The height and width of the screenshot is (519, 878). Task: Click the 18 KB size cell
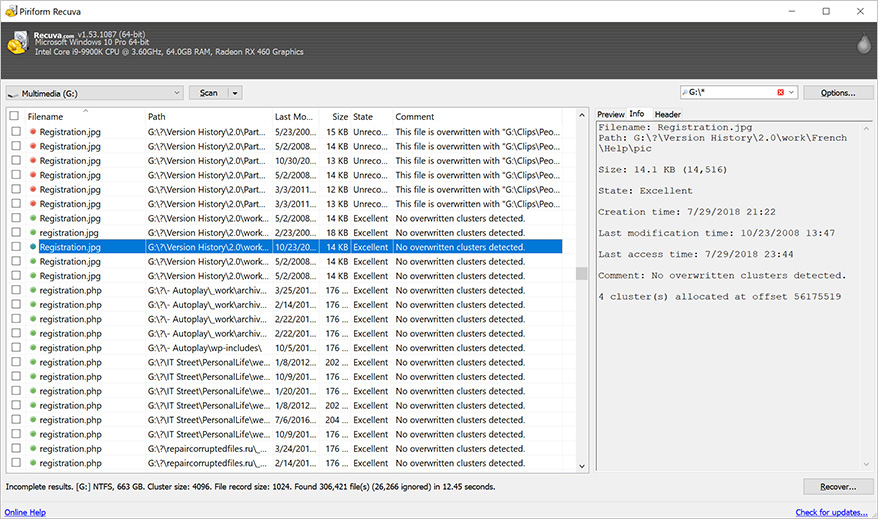(x=337, y=232)
